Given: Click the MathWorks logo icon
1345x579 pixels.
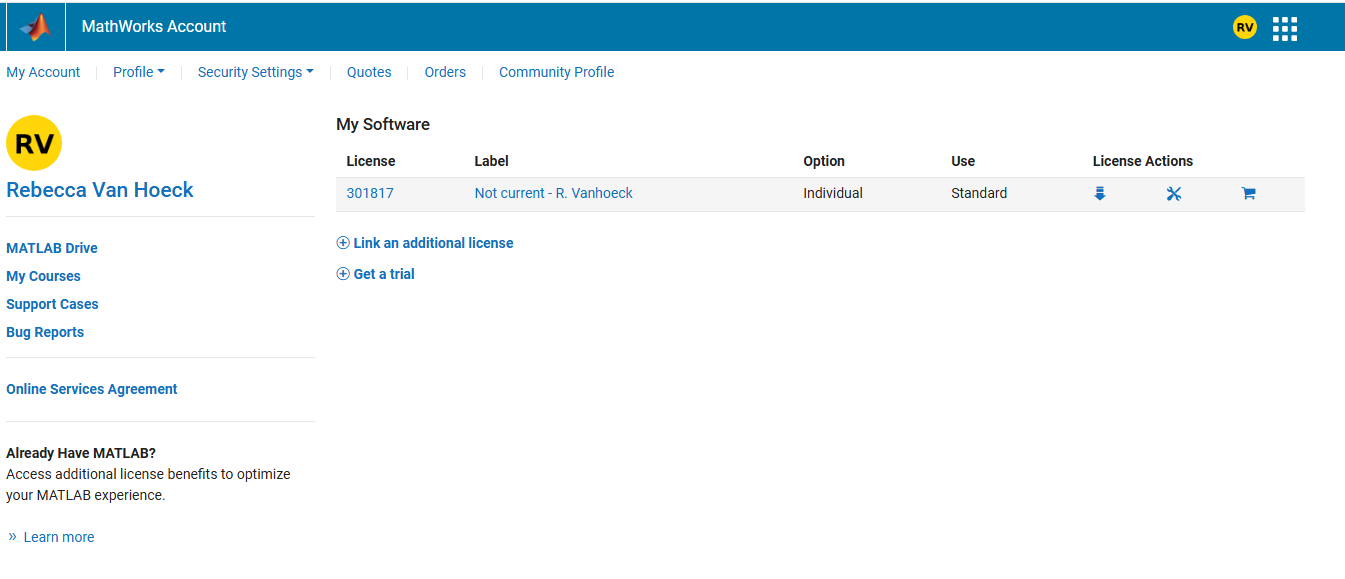Looking at the screenshot, I should (x=35, y=27).
